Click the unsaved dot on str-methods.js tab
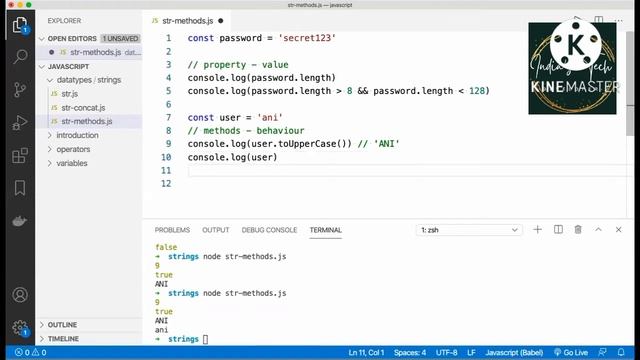Image resolution: width=640 pixels, height=360 pixels. (221, 21)
